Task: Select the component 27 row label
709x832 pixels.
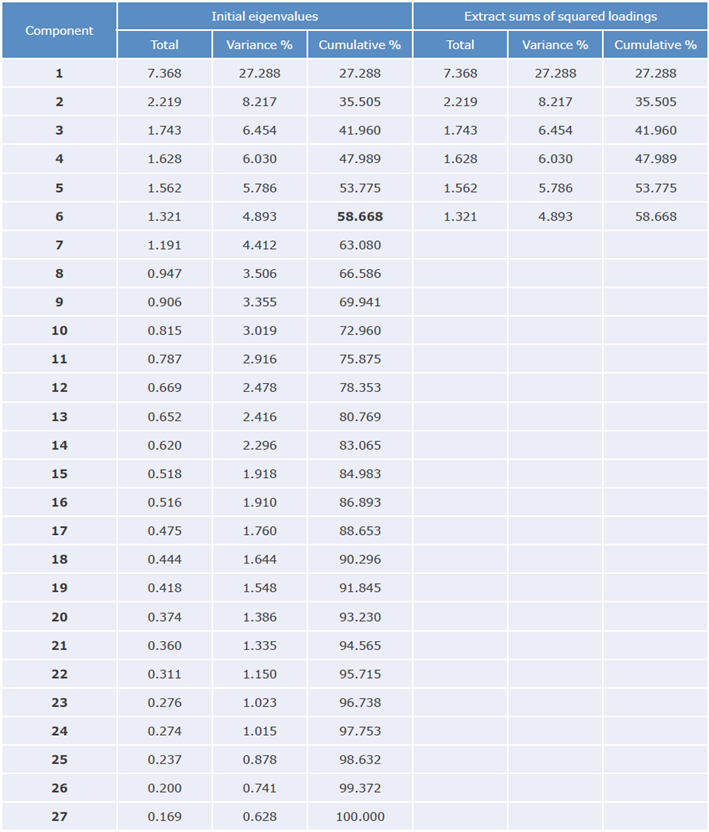Action: click(x=59, y=817)
